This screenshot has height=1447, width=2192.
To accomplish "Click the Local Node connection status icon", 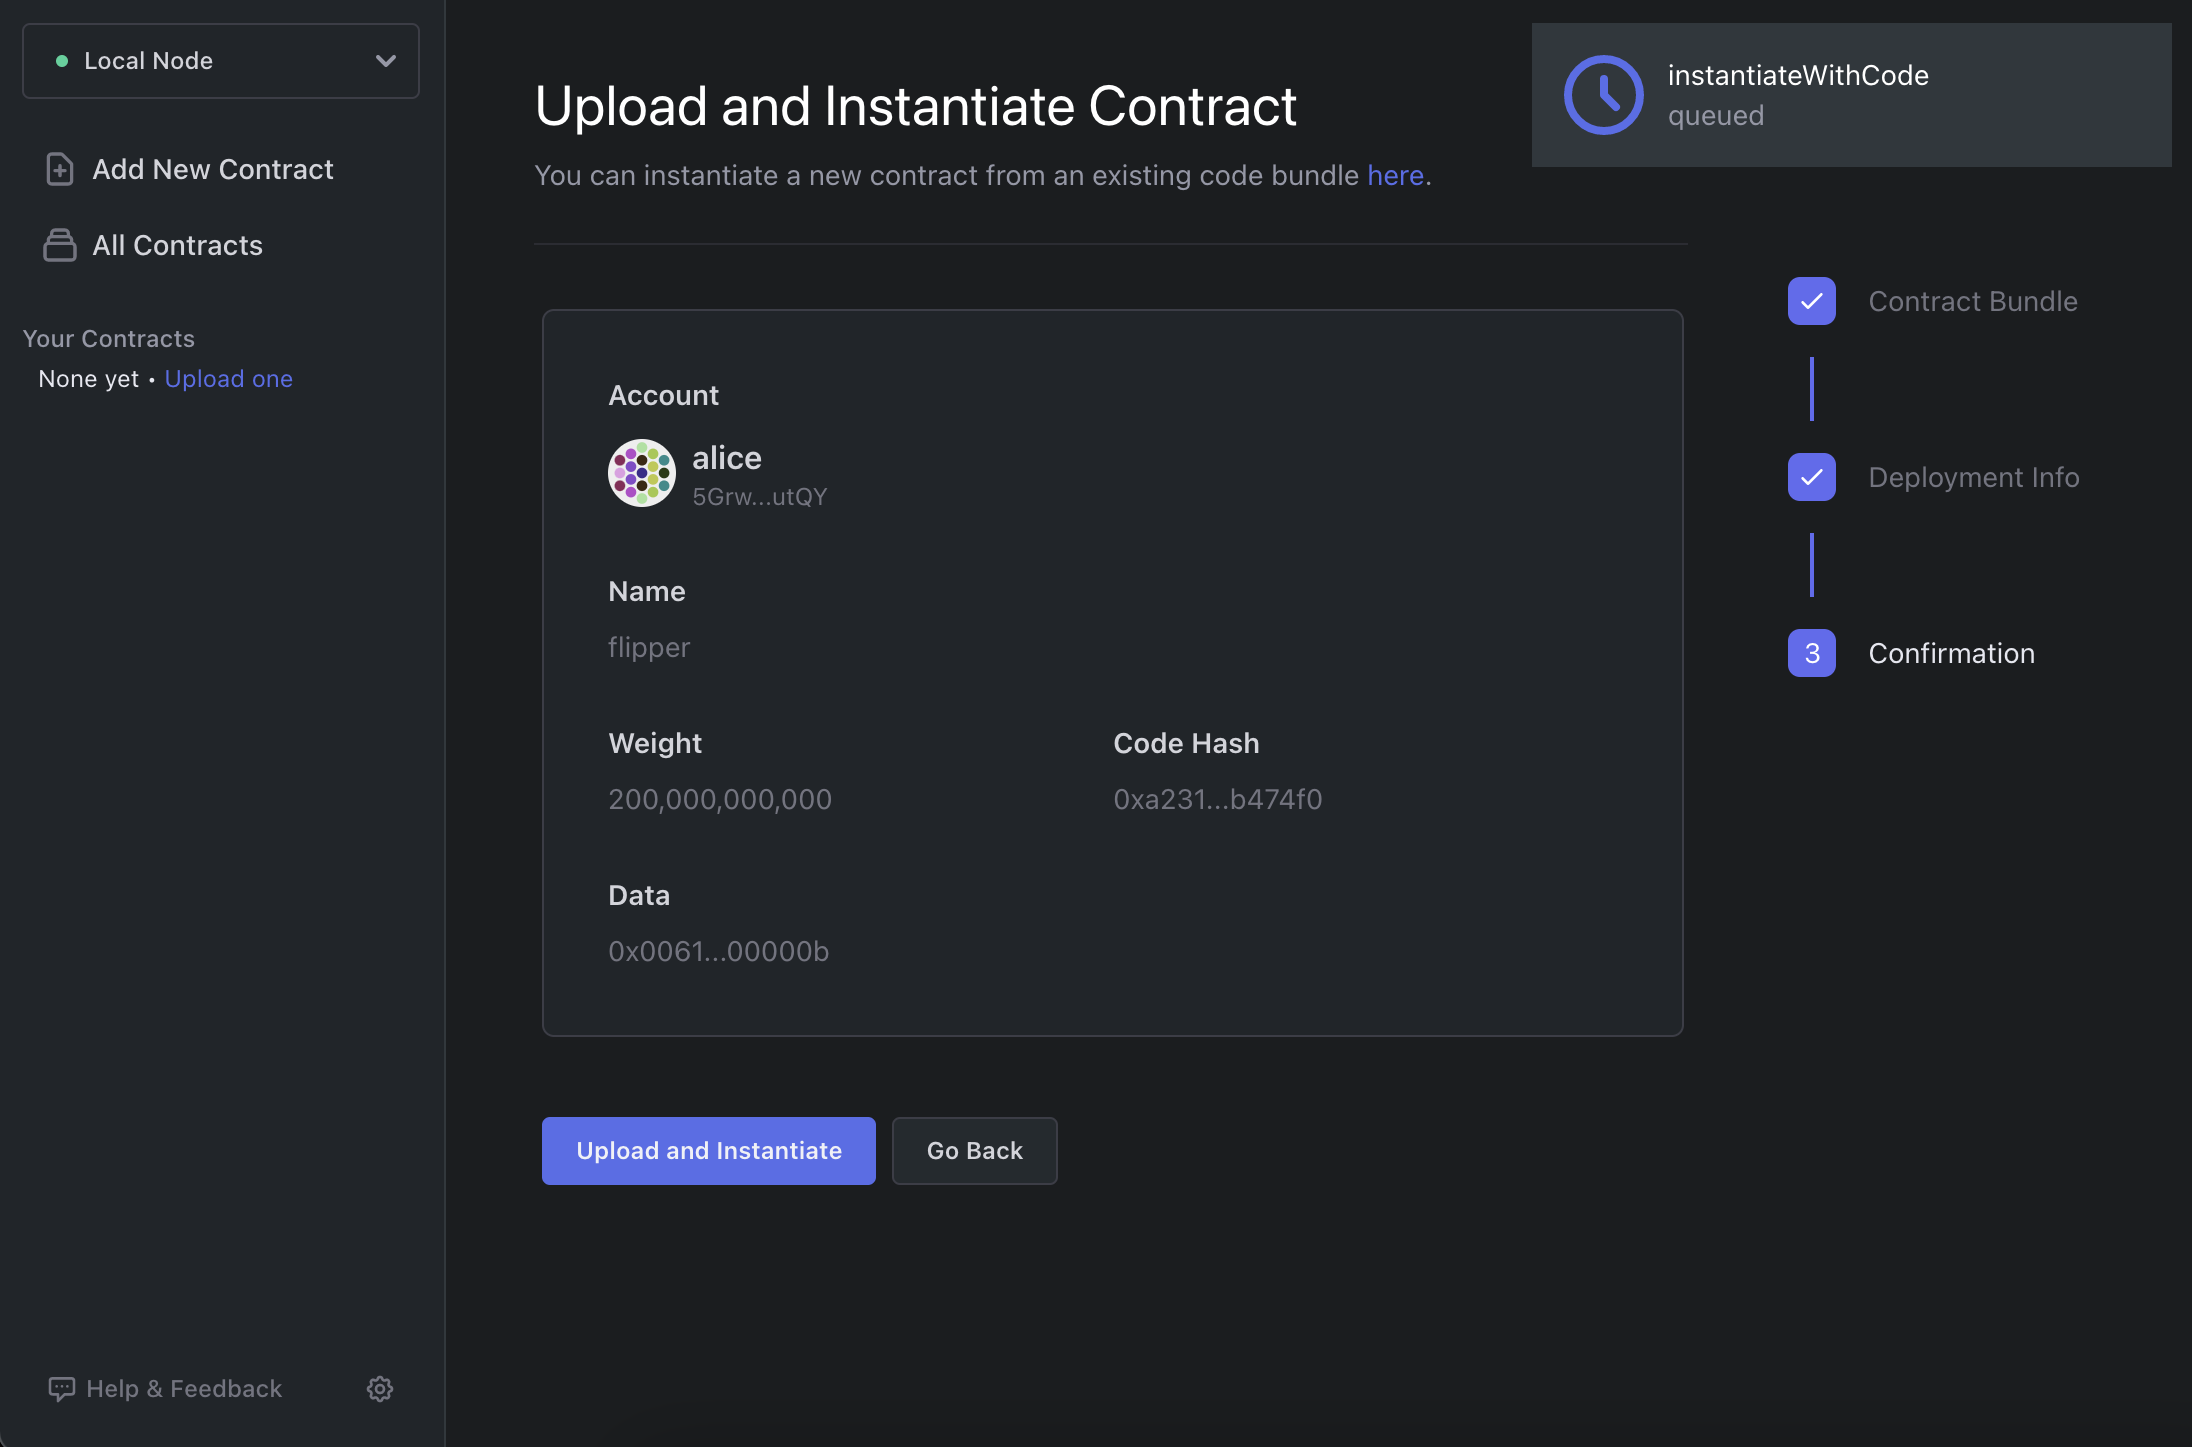I will pyautogui.click(x=56, y=60).
